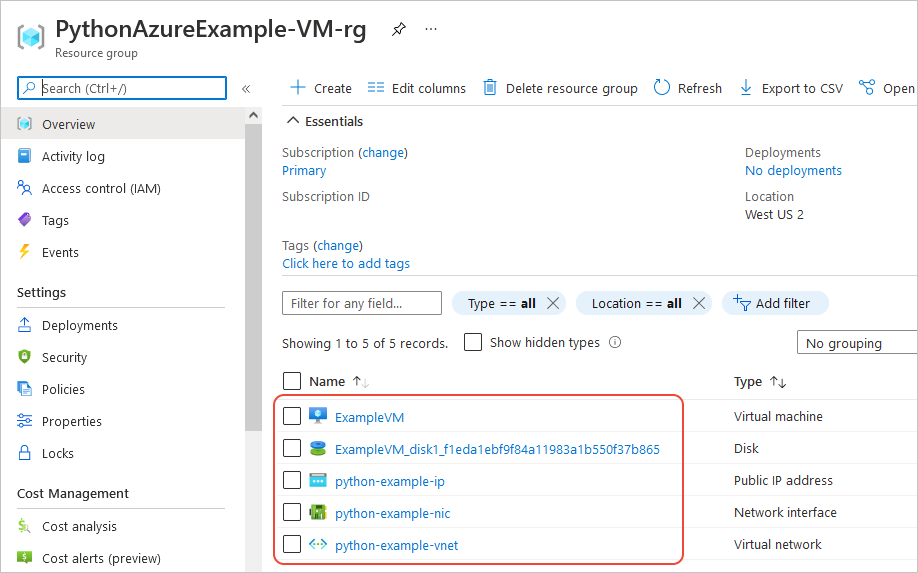Collapse the Essentials section

pyautogui.click(x=325, y=121)
